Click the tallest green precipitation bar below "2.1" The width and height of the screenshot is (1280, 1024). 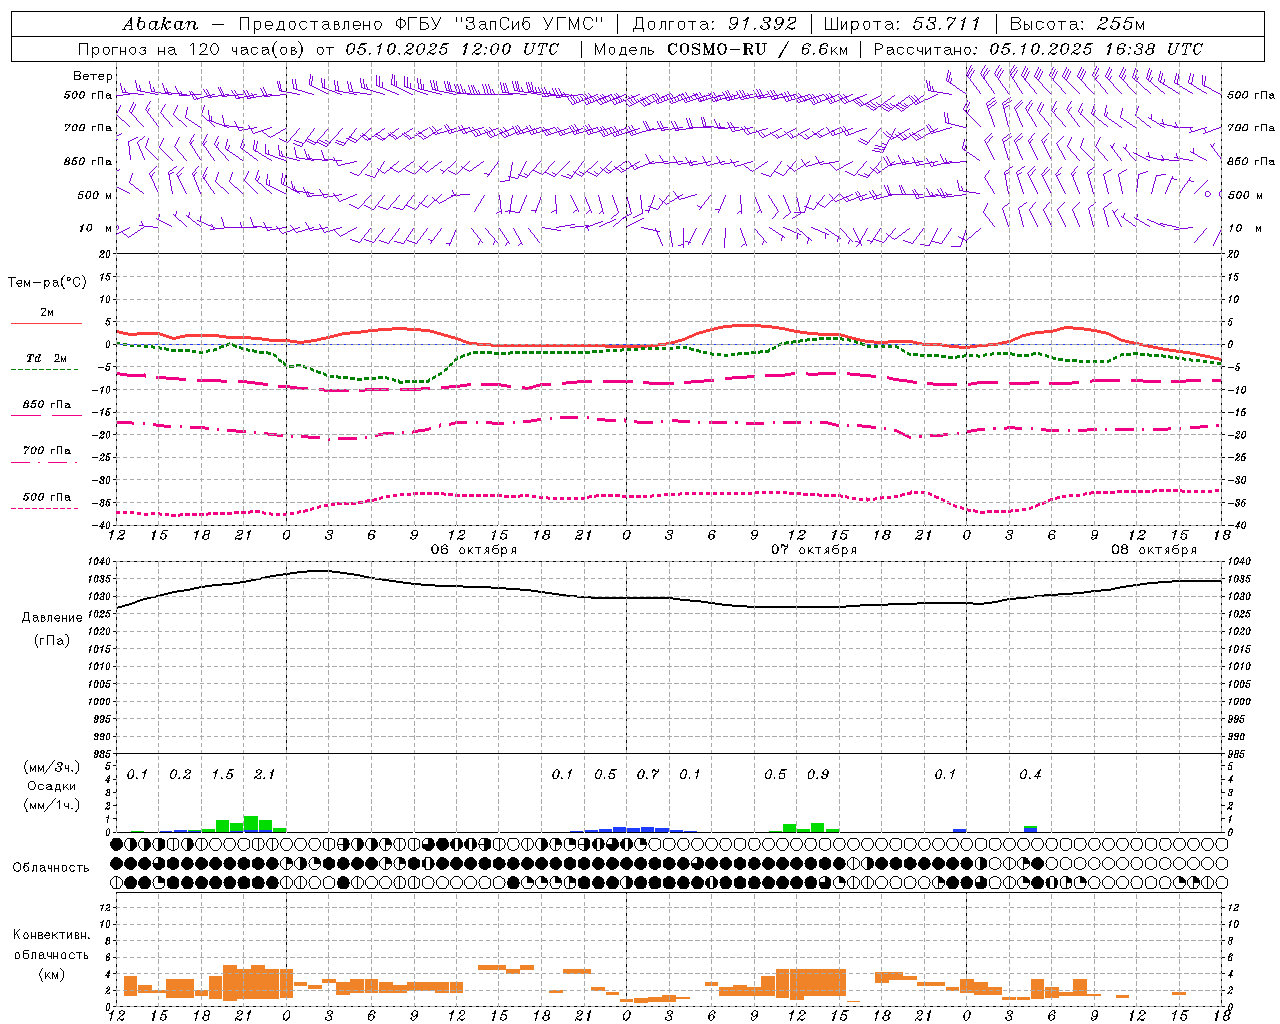[251, 824]
